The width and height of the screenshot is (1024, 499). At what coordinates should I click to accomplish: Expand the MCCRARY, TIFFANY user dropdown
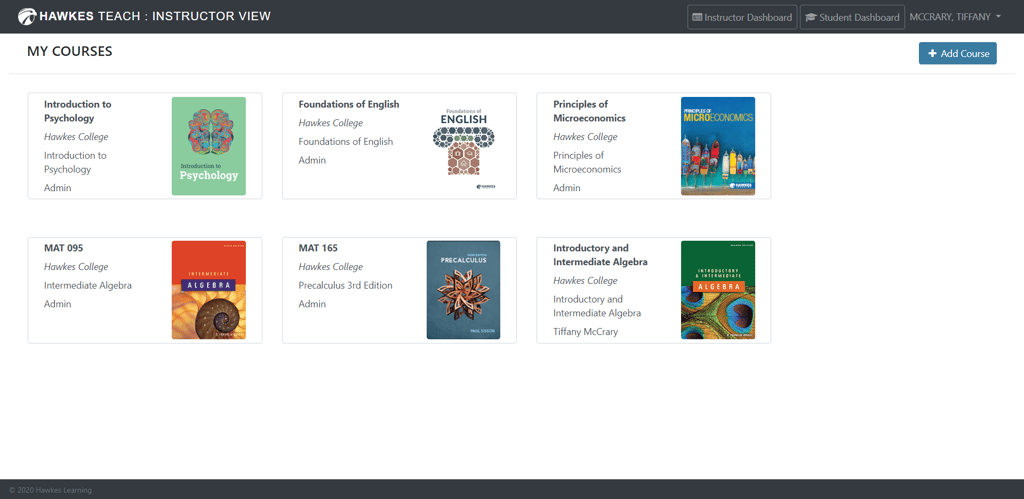point(955,17)
